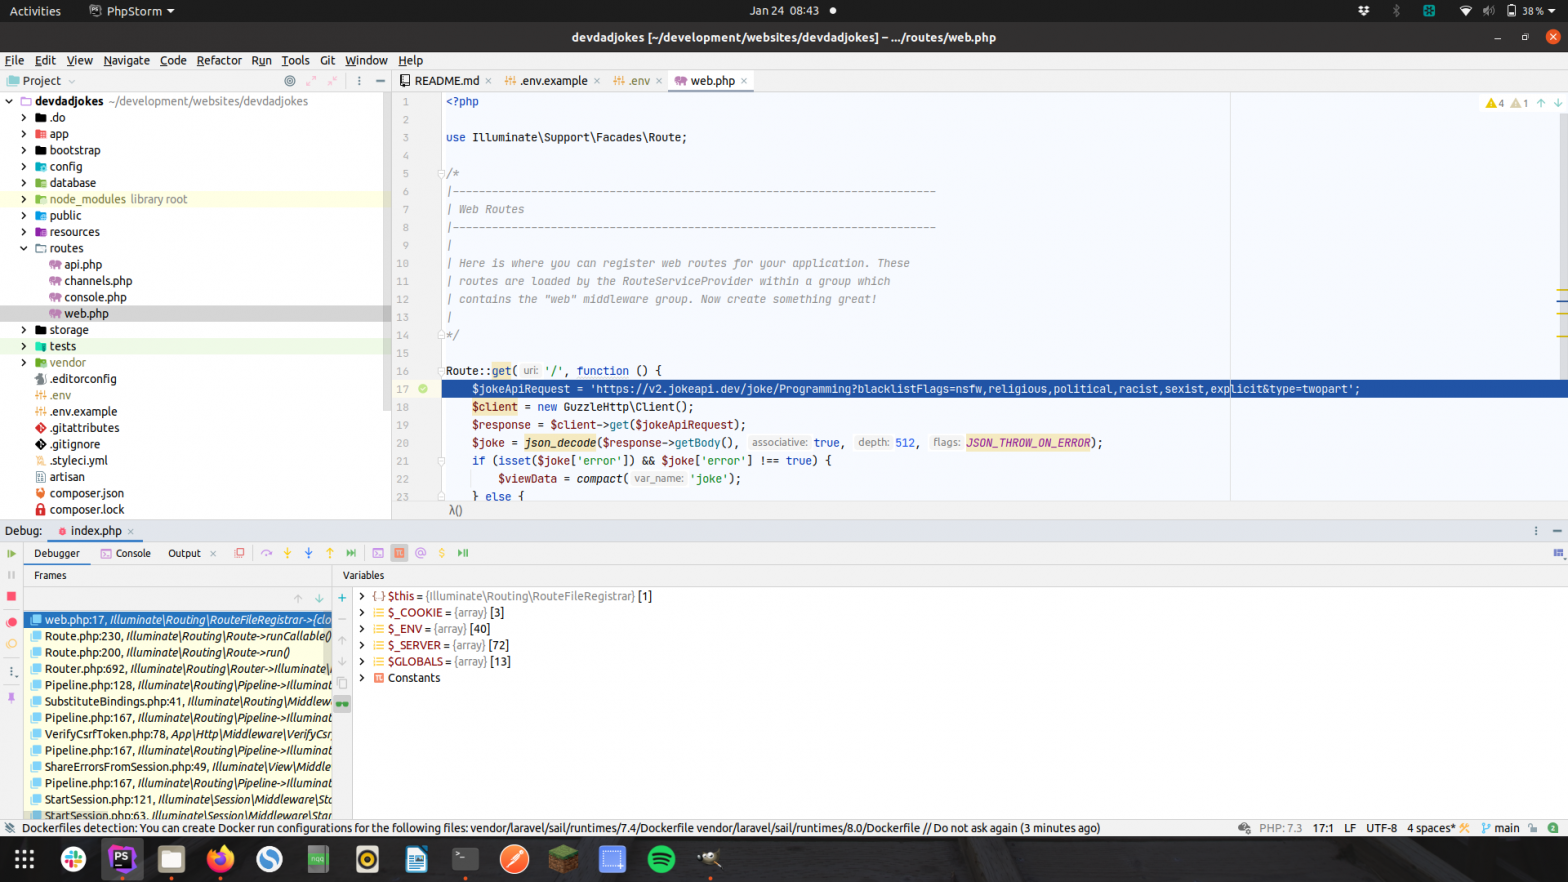This screenshot has height=882, width=1568.
Task: Toggle the dollar-sign superglobals icon in debugger
Action: point(441,553)
